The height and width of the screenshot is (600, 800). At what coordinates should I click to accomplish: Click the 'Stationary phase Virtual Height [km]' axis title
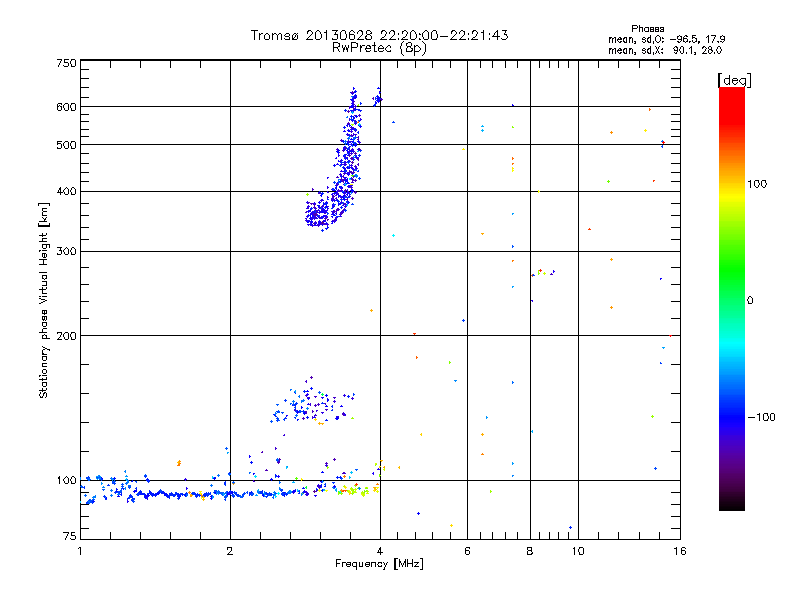tap(43, 300)
